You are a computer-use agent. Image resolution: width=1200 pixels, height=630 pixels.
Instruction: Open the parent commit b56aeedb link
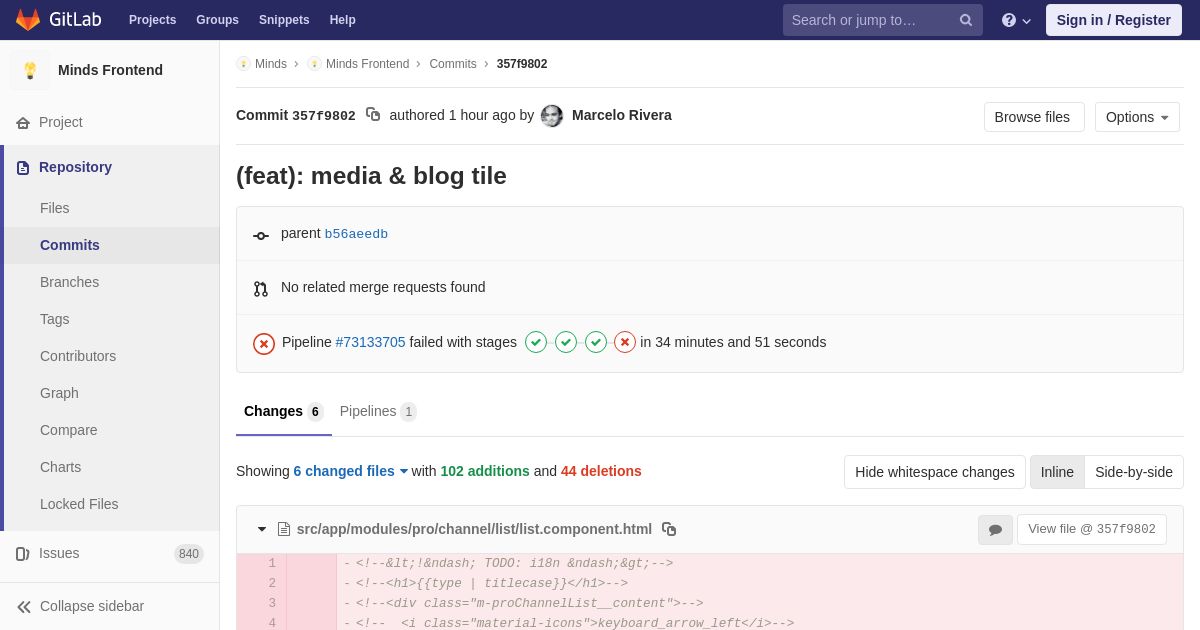[x=356, y=234]
